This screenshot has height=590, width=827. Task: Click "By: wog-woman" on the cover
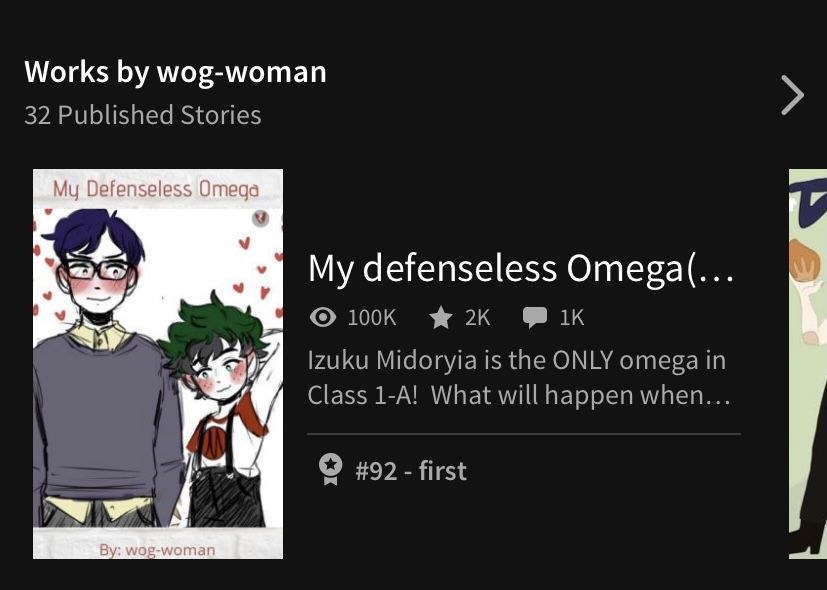[157, 549]
